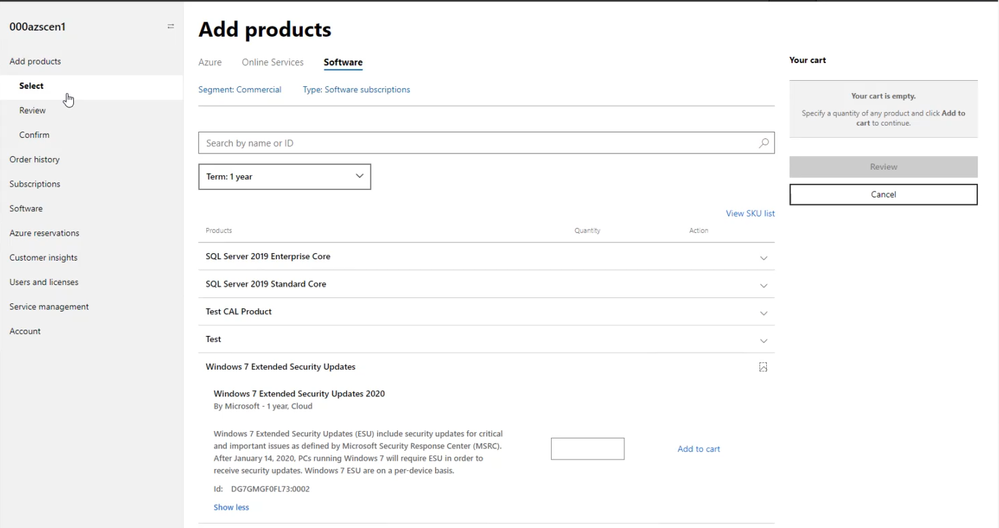Go to Review step in sidebar
Screen dimensions: 999x528
point(32,110)
